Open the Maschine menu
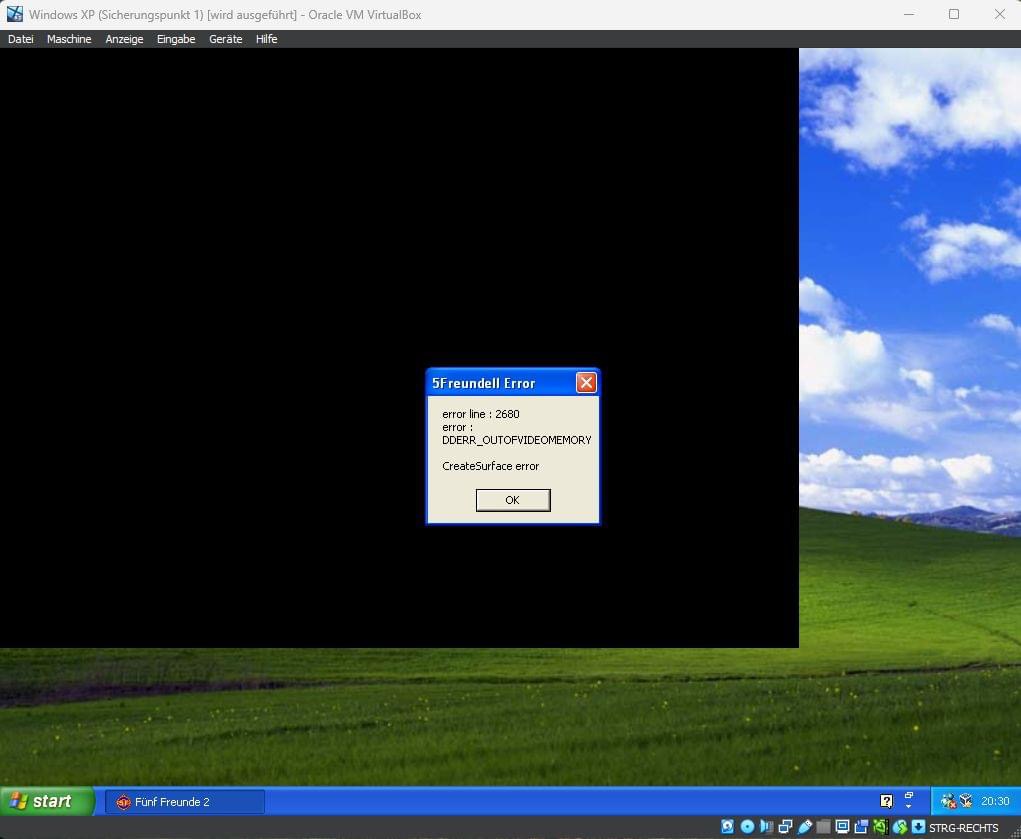1021x839 pixels. coord(69,39)
